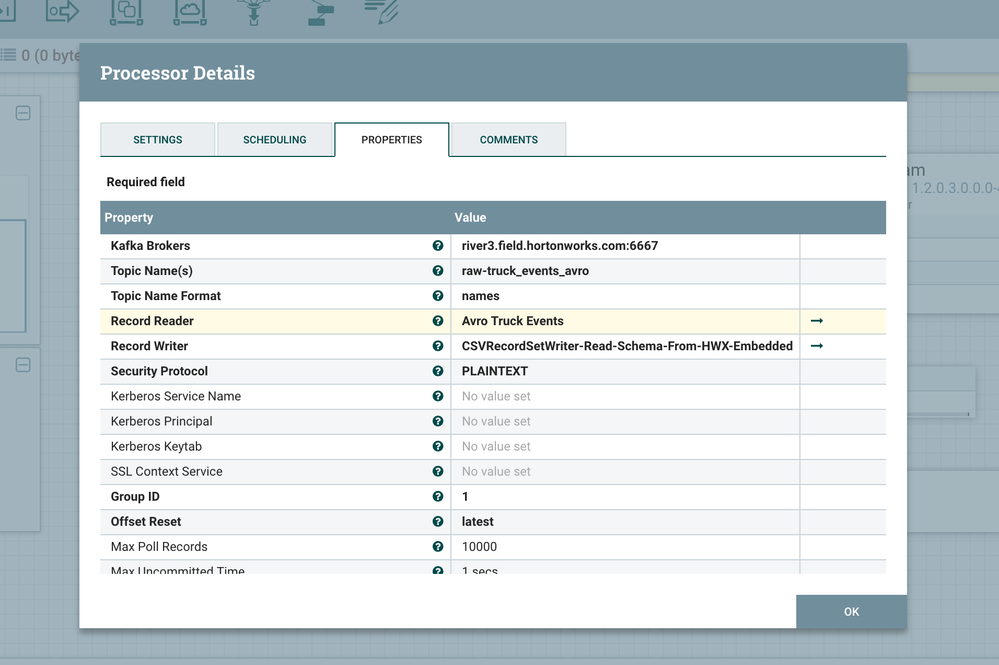This screenshot has height=665, width=999.
Task: Open the Scheduling tab
Action: tap(274, 140)
